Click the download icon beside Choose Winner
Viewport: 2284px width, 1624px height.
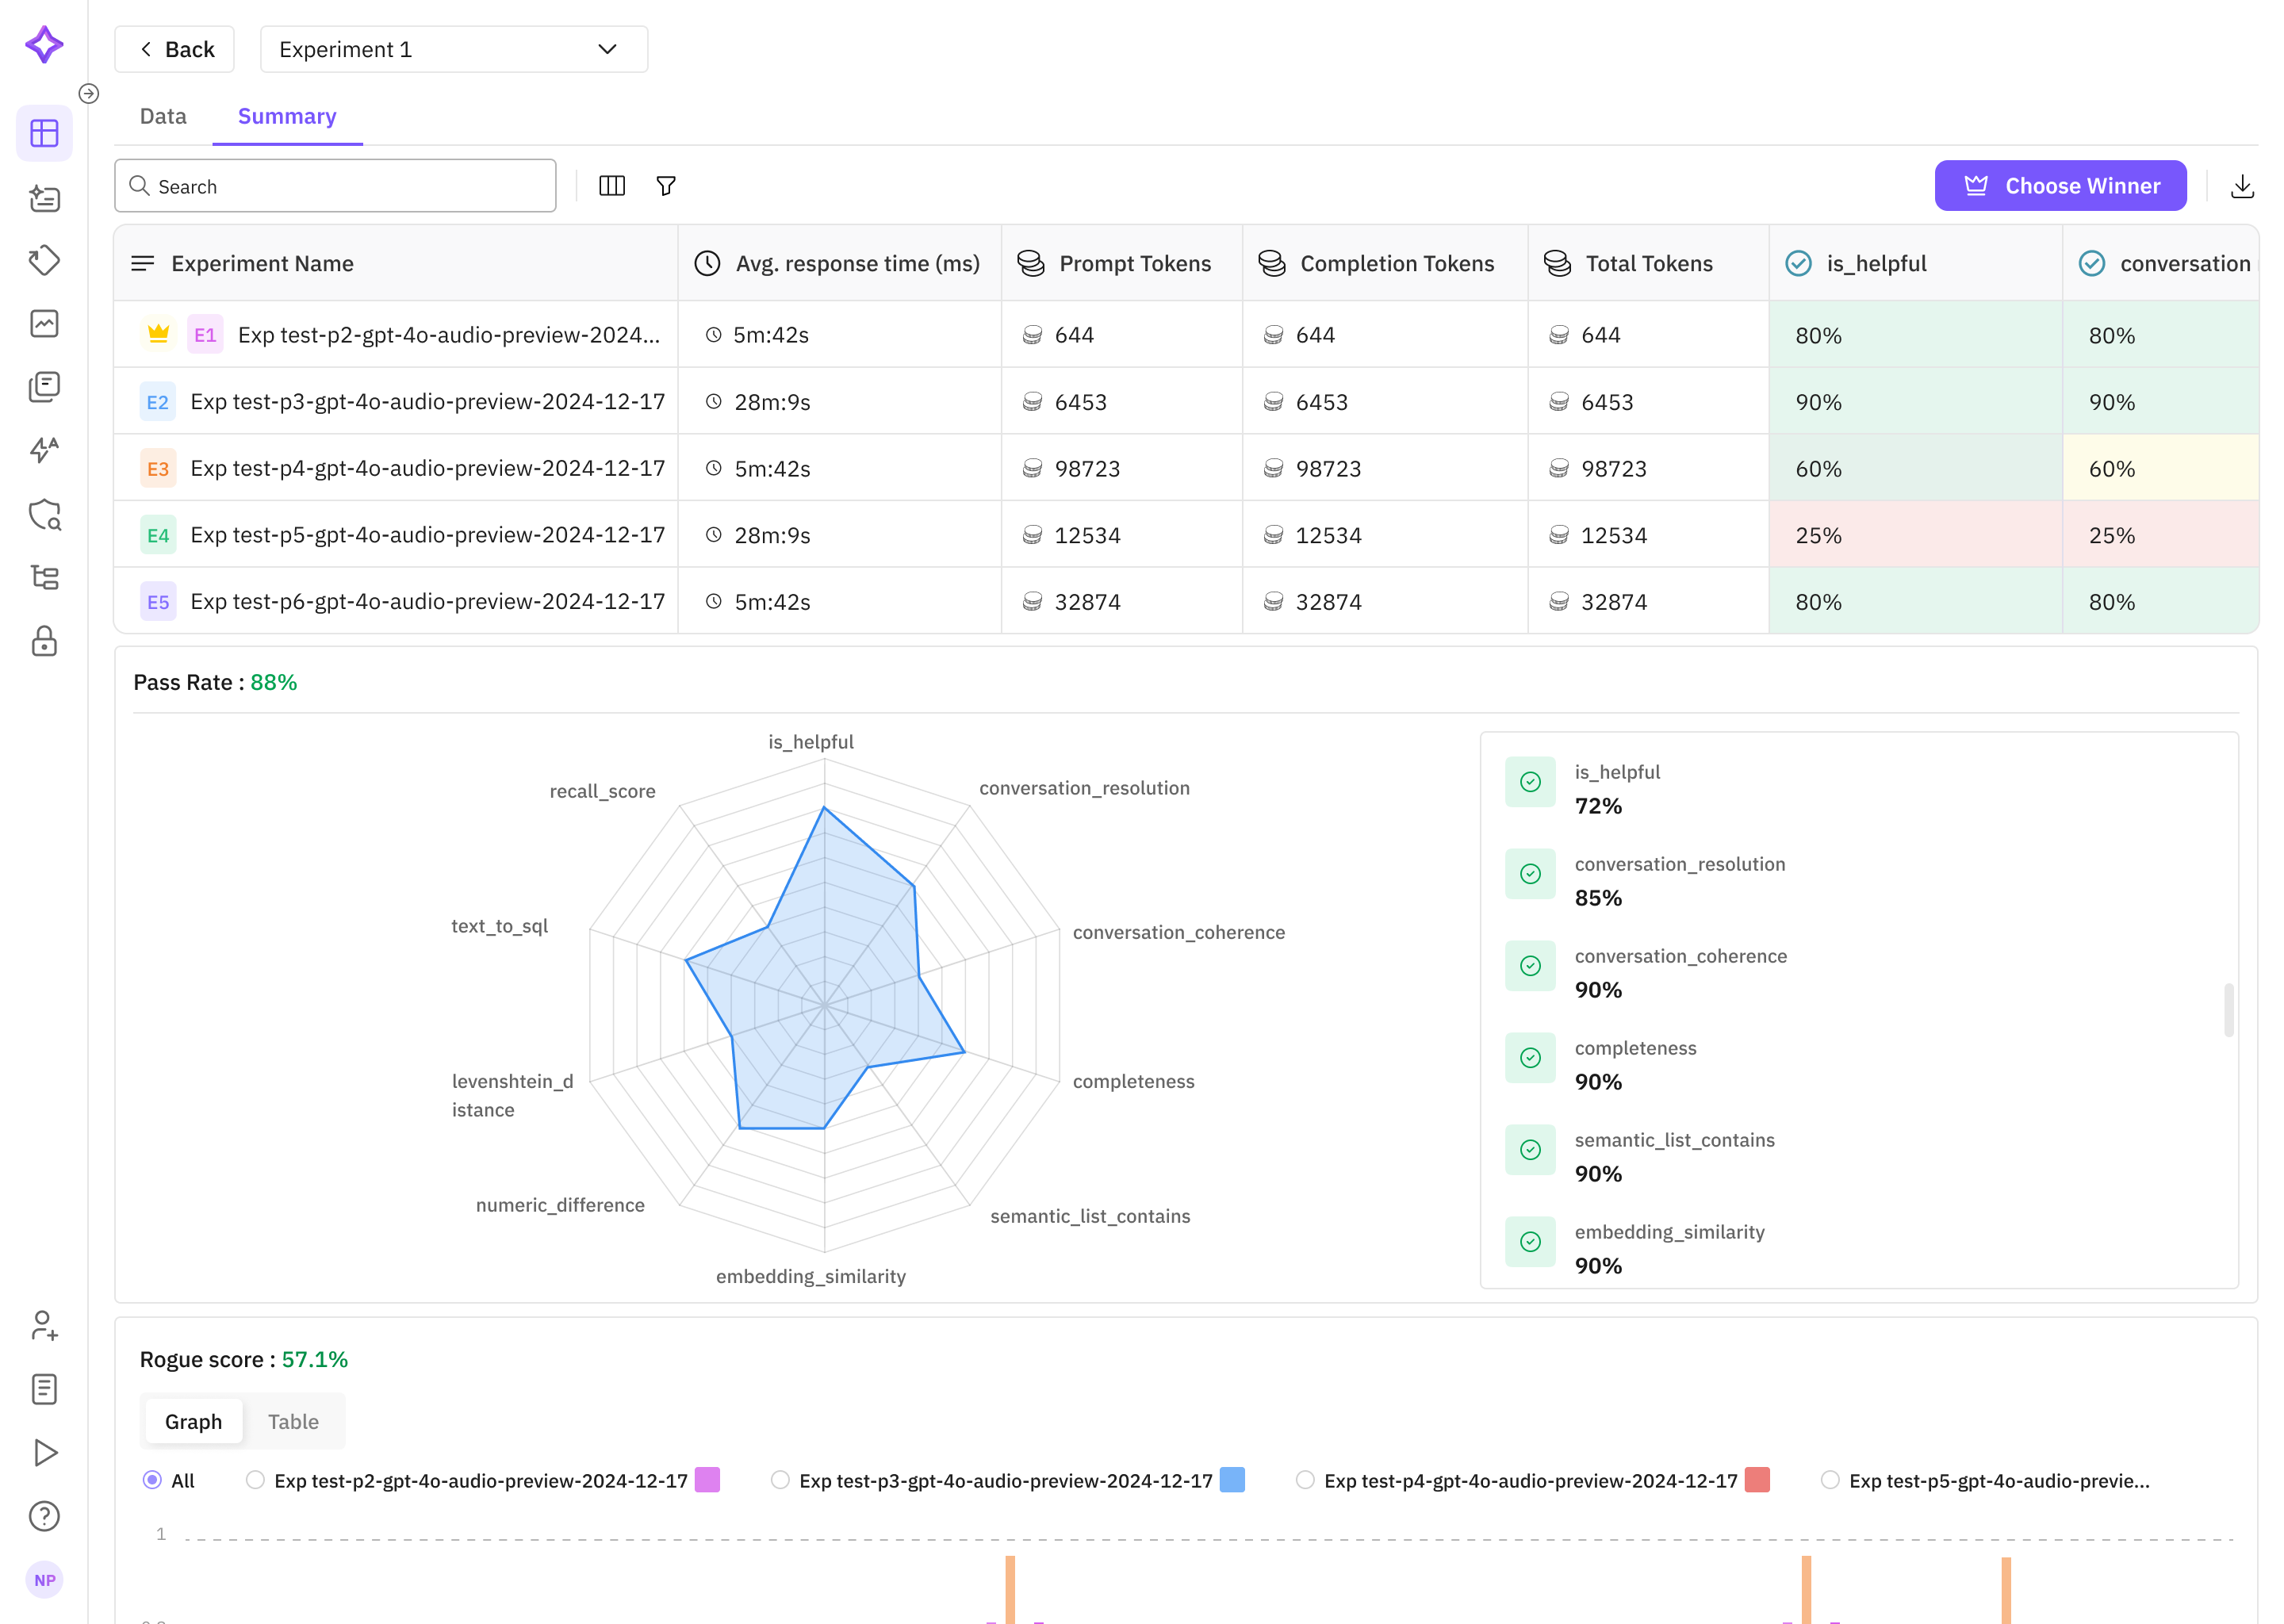click(2242, 186)
